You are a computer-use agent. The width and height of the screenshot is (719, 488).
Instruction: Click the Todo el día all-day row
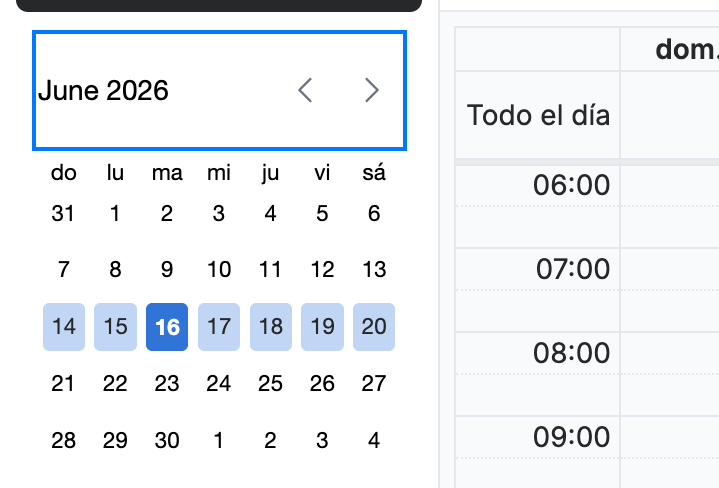tap(587, 115)
